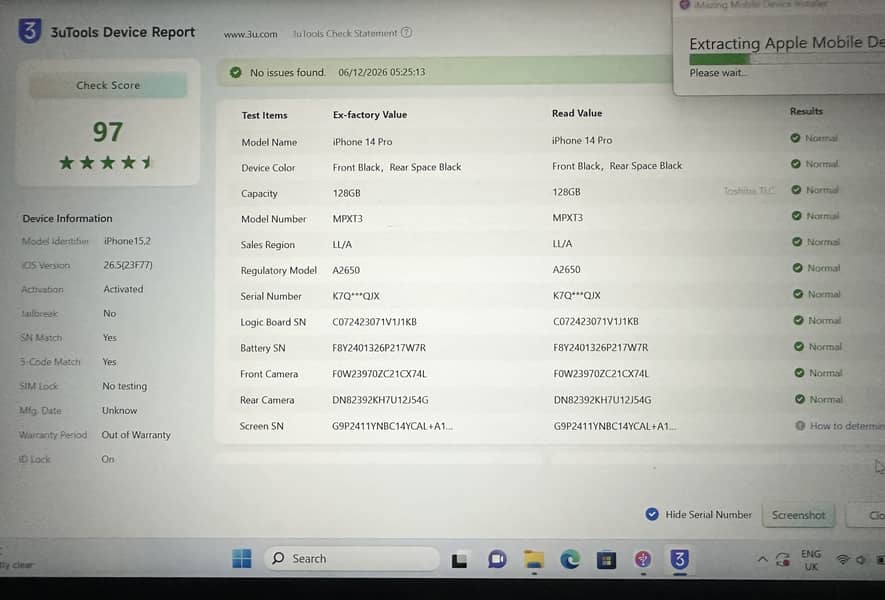Viewport: 885px width, 600px height.
Task: Click the Normal check icon for Regulatory Model
Action: 798,268
